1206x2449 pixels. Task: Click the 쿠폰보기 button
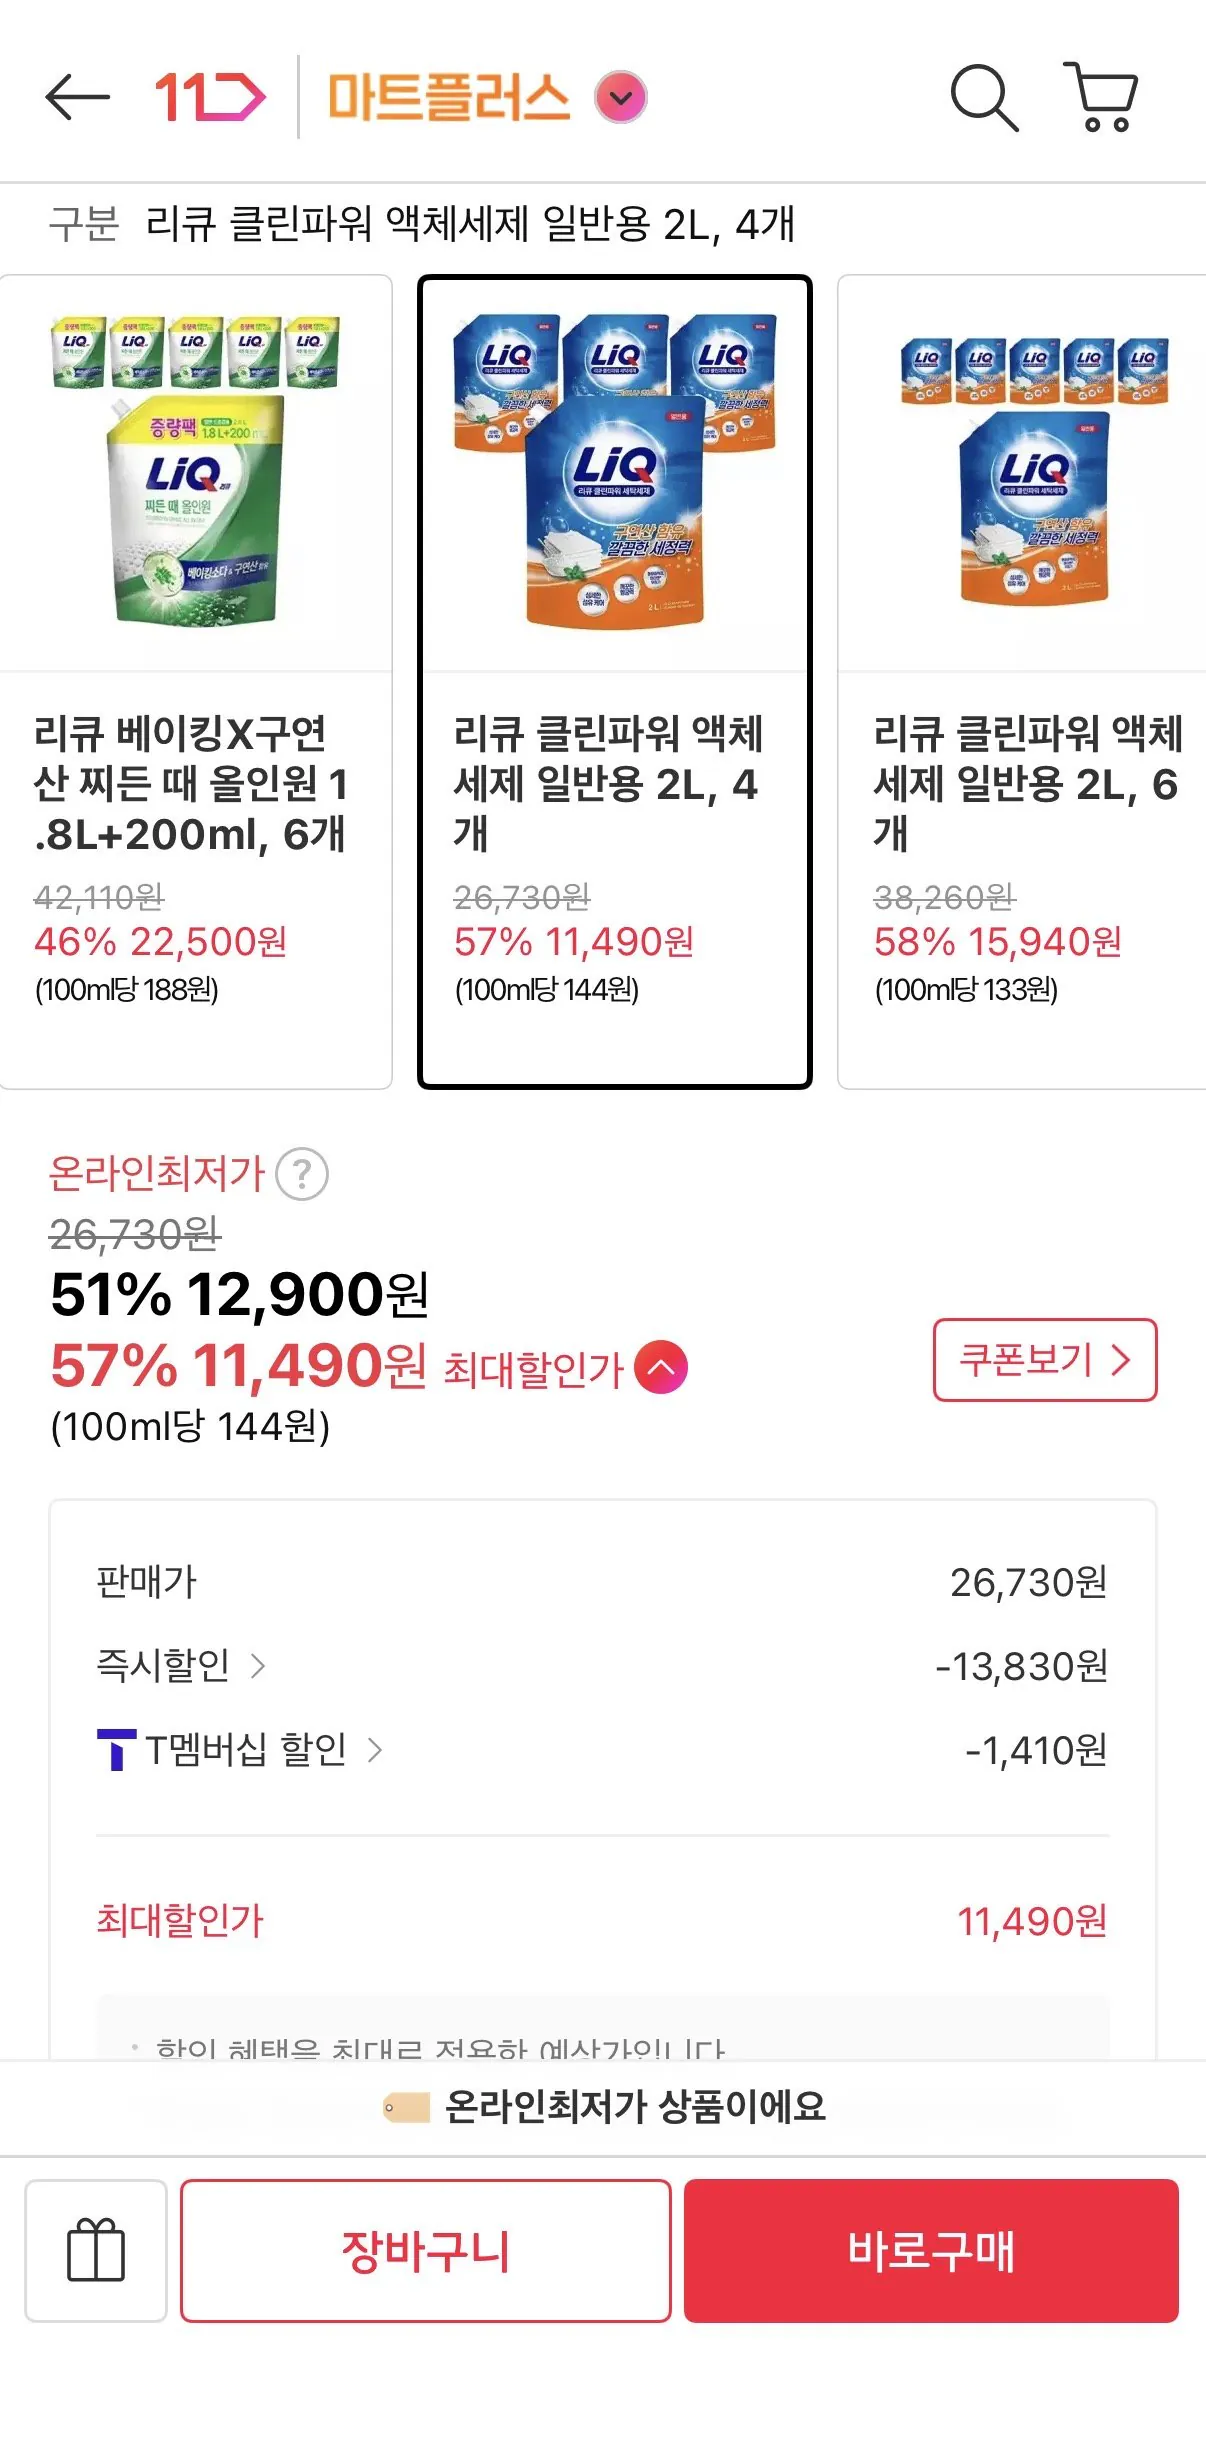[x=1045, y=1360]
